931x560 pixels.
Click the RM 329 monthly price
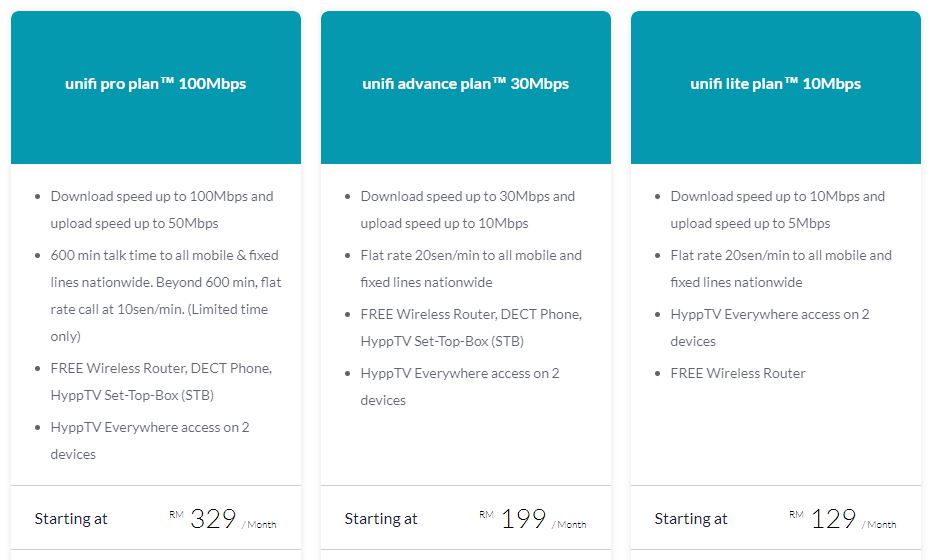213,519
